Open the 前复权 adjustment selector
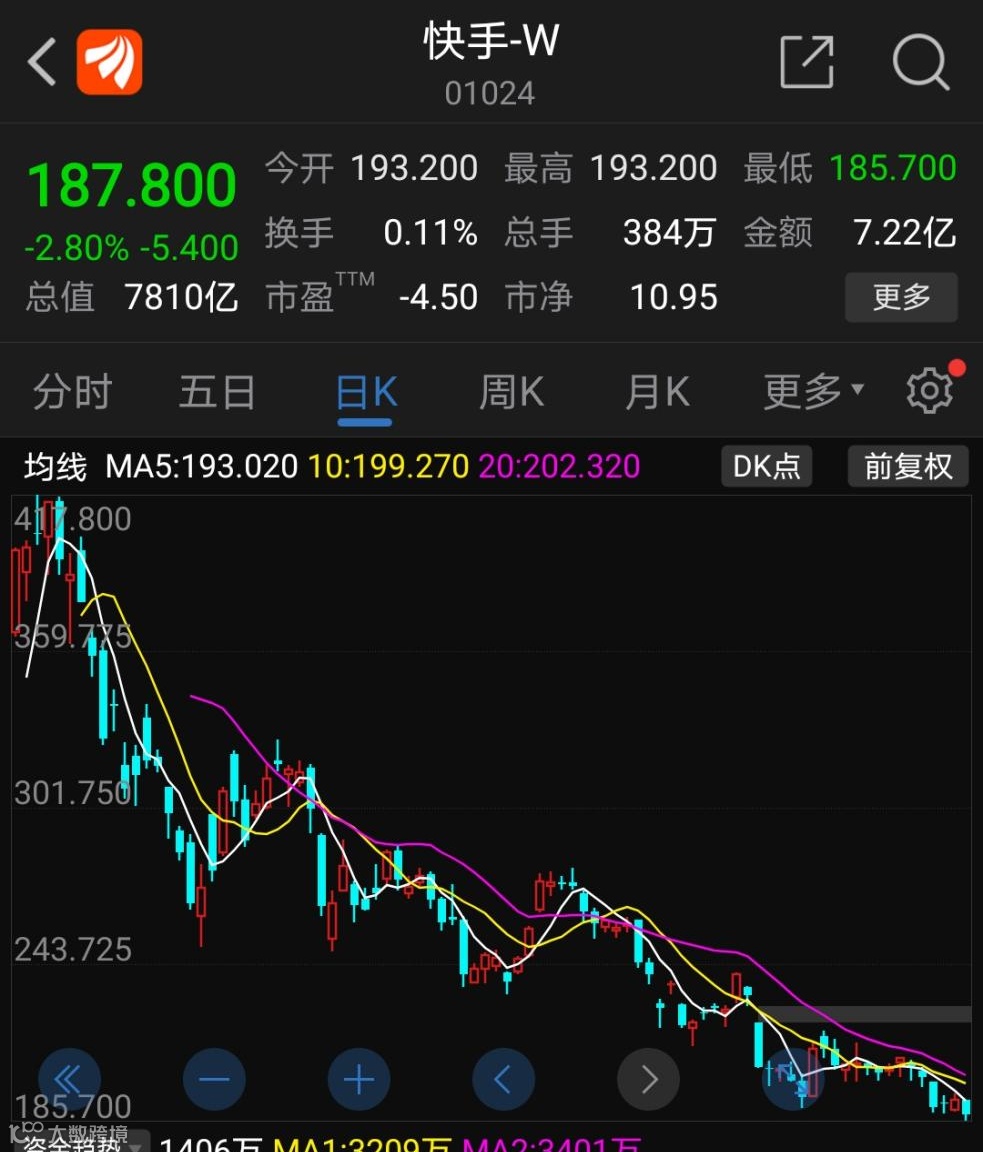This screenshot has height=1152, width=983. point(908,467)
